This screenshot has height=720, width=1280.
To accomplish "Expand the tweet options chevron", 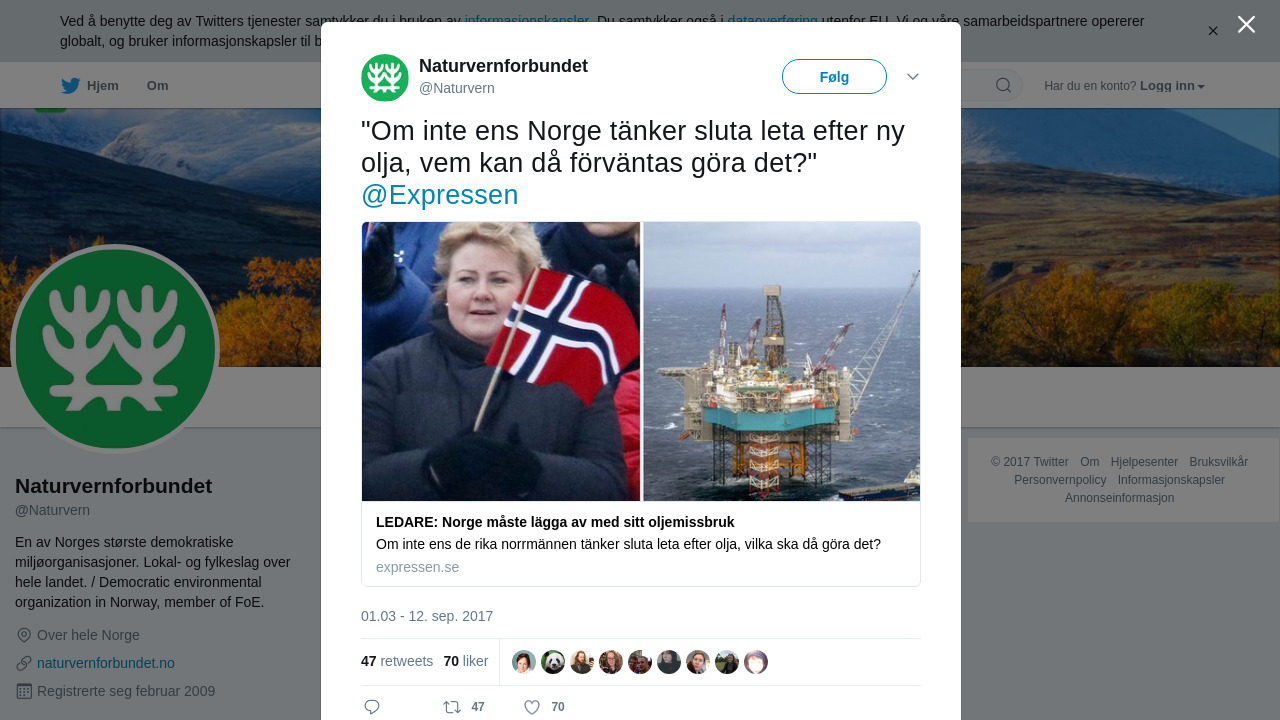I will [x=913, y=77].
